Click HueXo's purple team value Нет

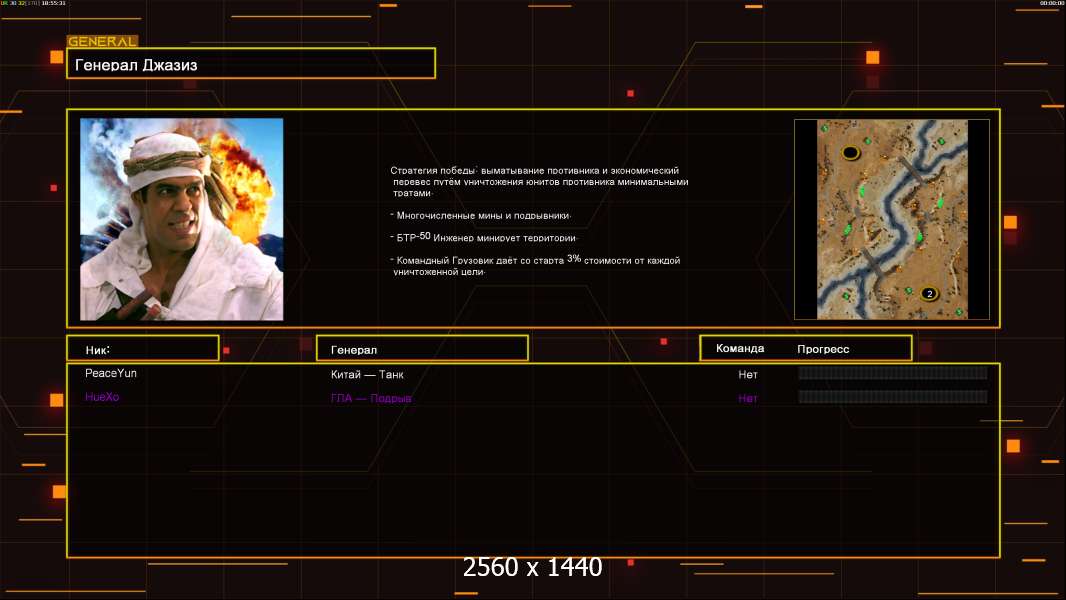coord(748,398)
